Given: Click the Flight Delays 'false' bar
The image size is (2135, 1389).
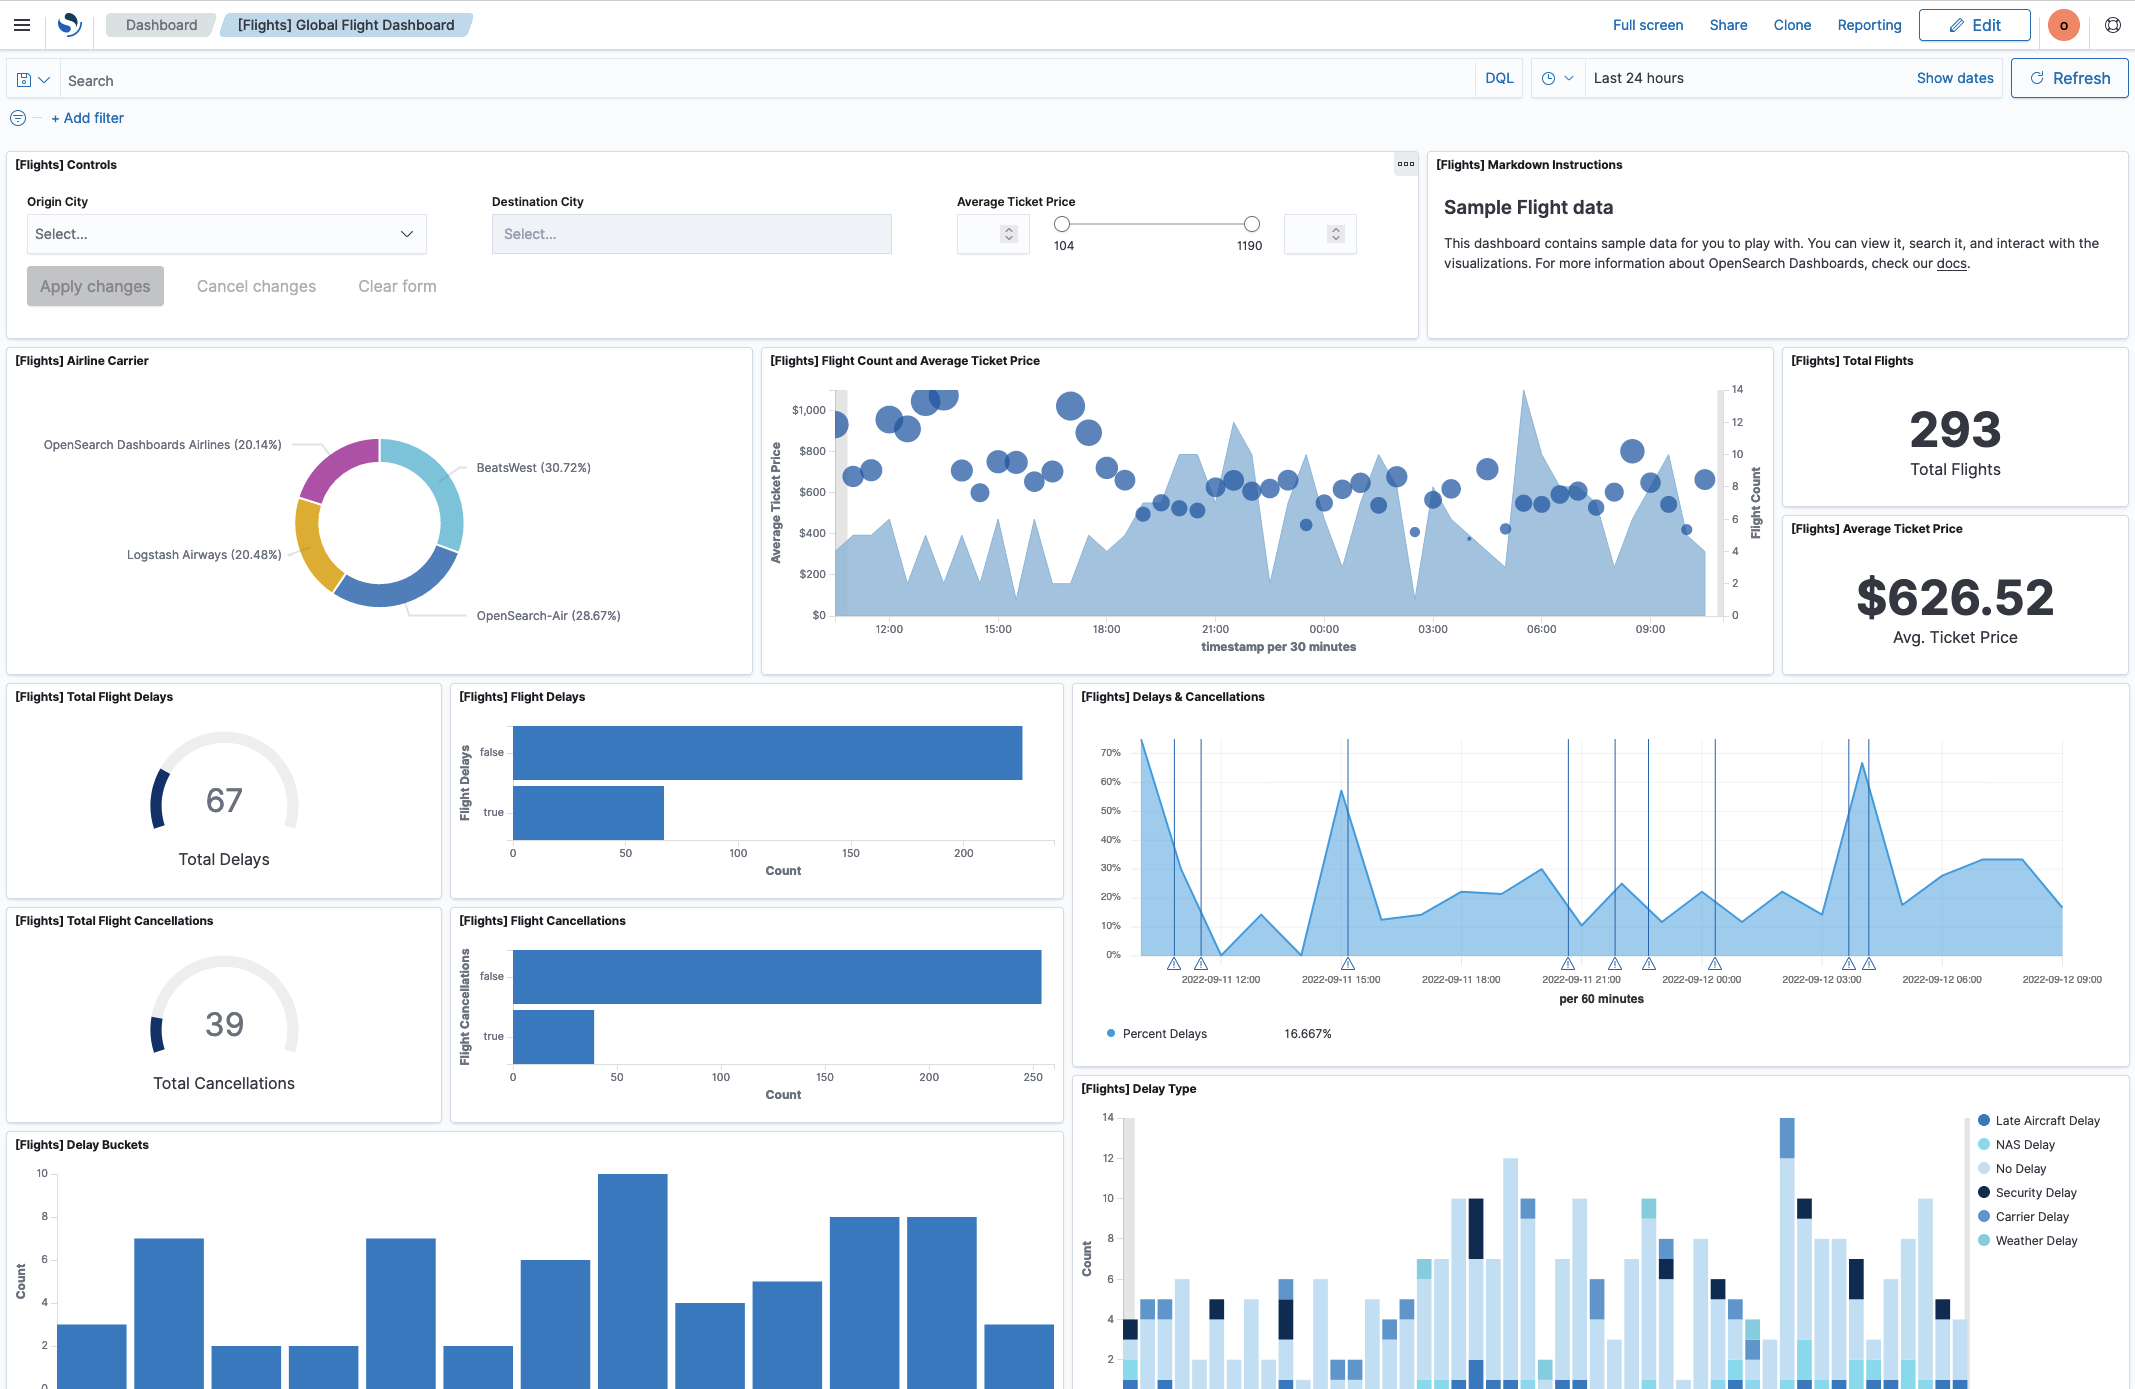Looking at the screenshot, I should pyautogui.click(x=767, y=753).
